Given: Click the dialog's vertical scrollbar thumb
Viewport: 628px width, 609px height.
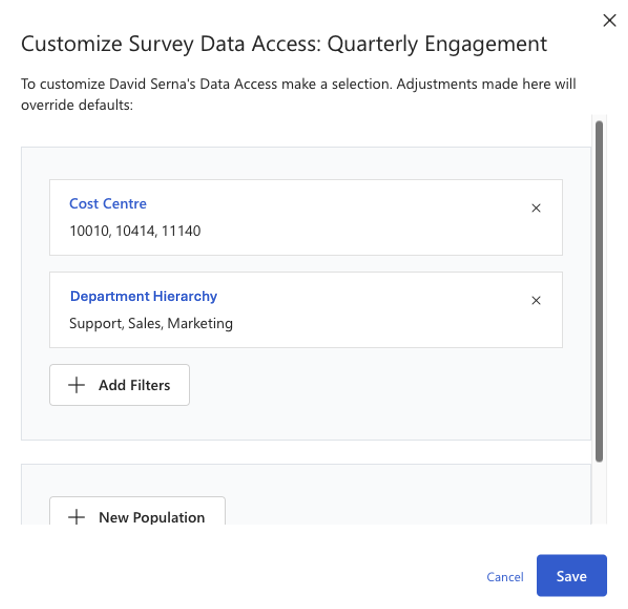Looking at the screenshot, I should tap(599, 291).
